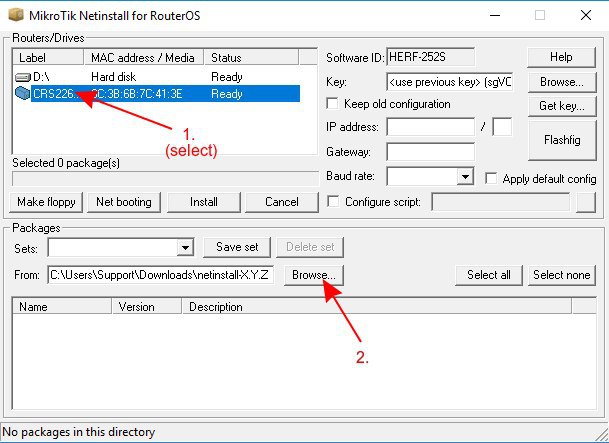
Task: Open the Baud rate dropdown arrow
Action: (465, 177)
